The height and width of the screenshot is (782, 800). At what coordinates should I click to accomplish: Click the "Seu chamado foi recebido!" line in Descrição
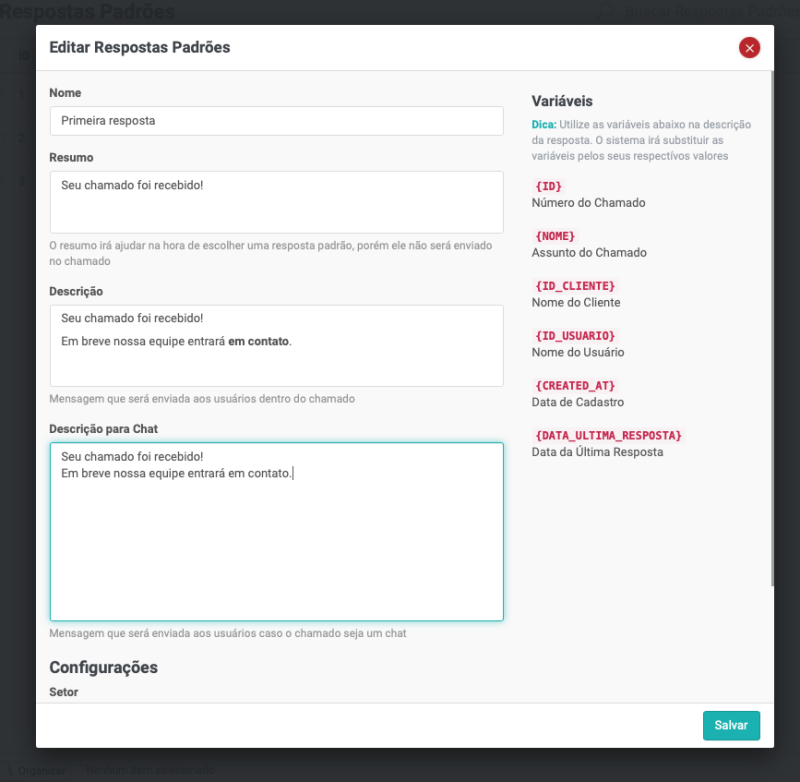132,318
